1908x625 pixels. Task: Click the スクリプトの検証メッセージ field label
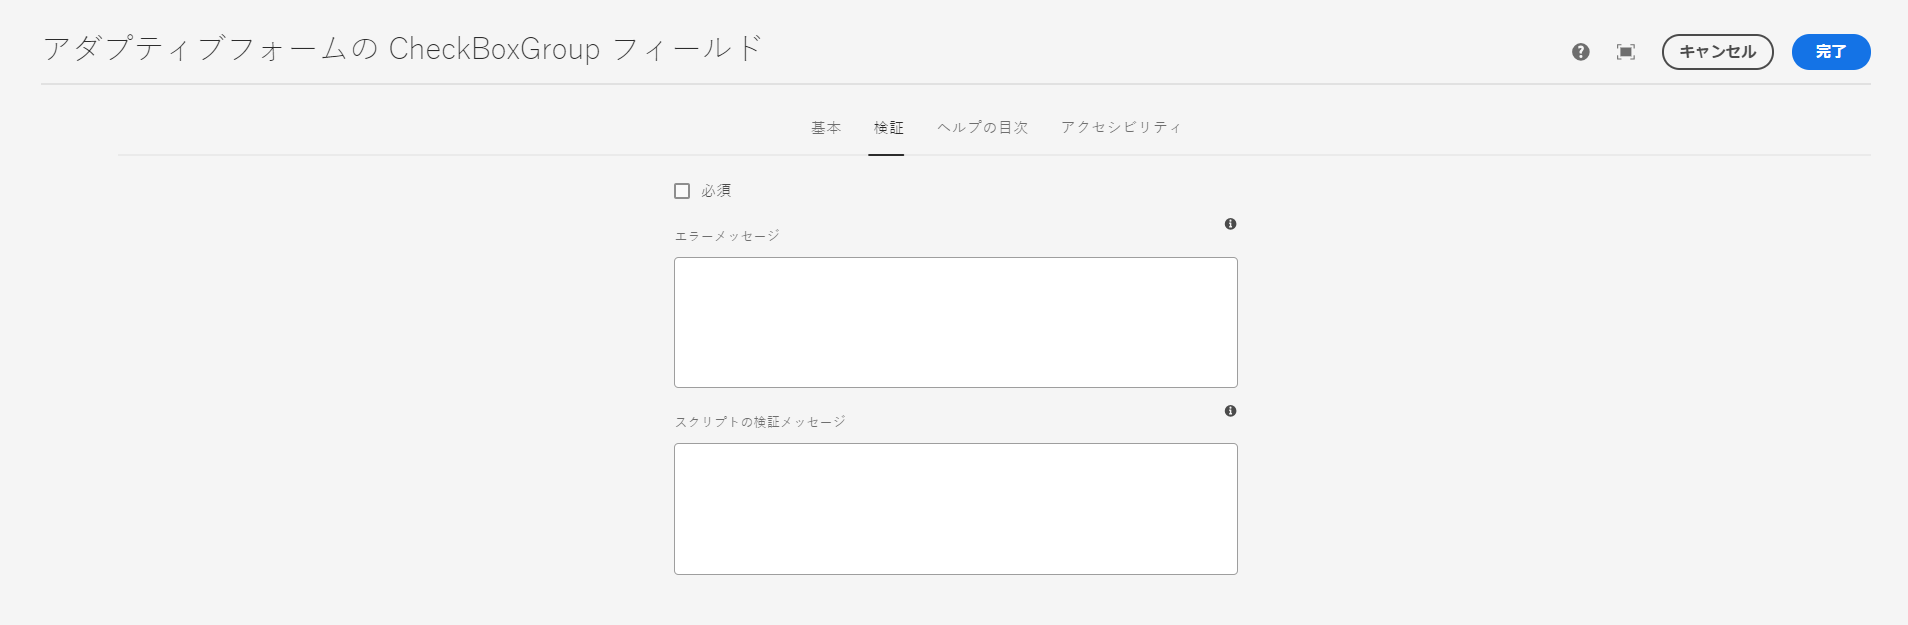[760, 422]
